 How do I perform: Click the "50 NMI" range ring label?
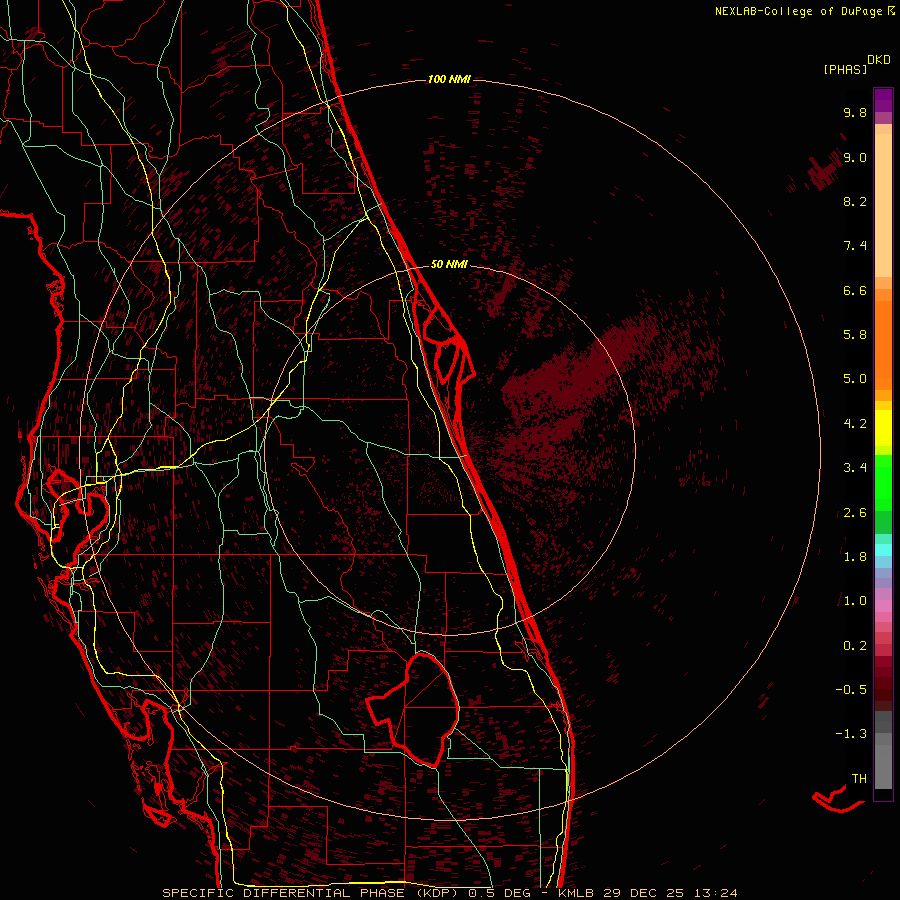pyautogui.click(x=449, y=264)
